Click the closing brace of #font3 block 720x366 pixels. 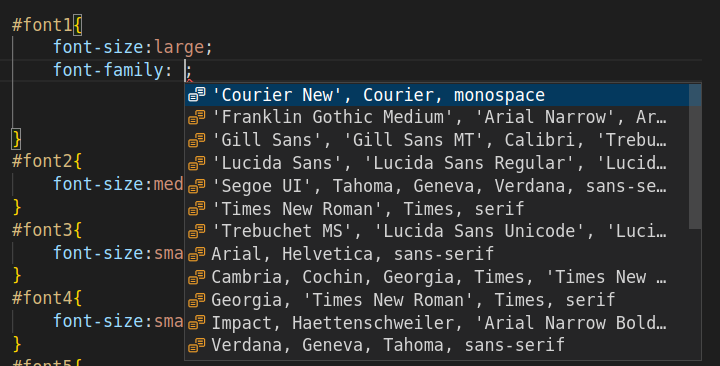(17, 276)
